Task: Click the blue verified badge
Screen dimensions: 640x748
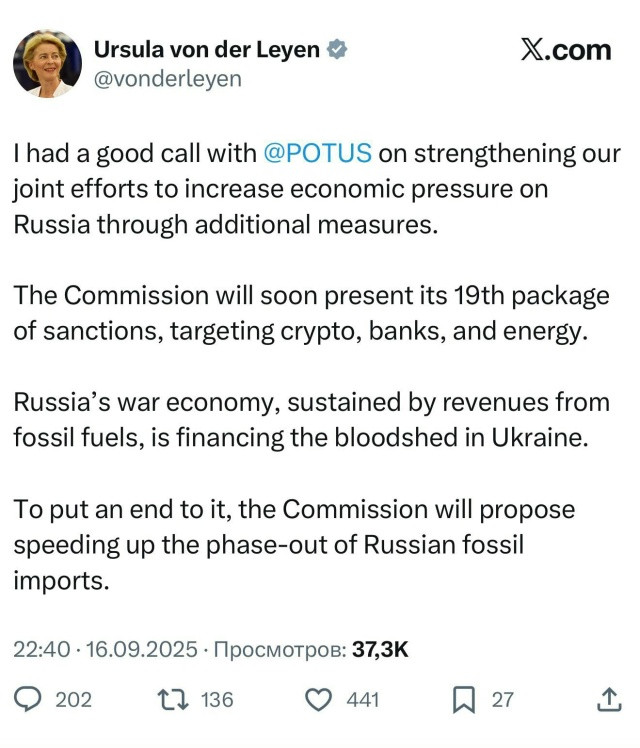Action: pyautogui.click(x=338, y=49)
